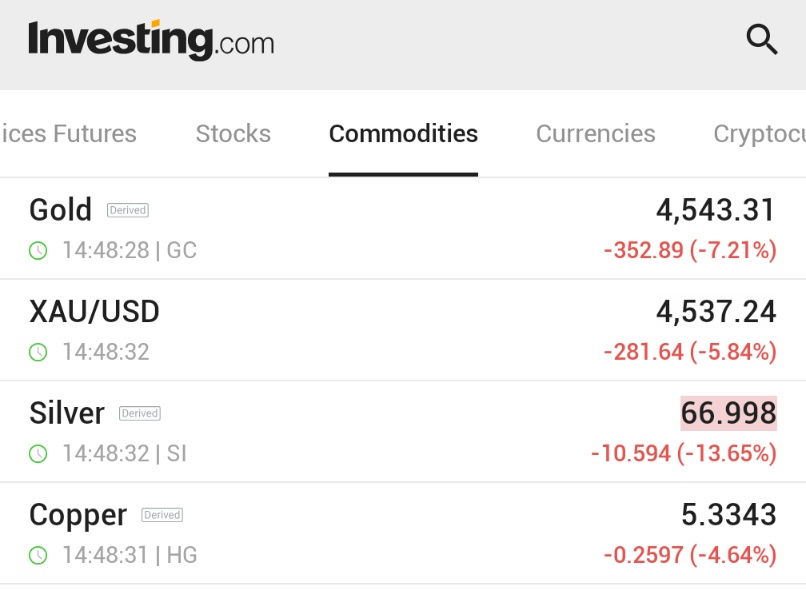Click the clock icon in the Copper row
Screen dimensions: 806x589
tap(38, 556)
